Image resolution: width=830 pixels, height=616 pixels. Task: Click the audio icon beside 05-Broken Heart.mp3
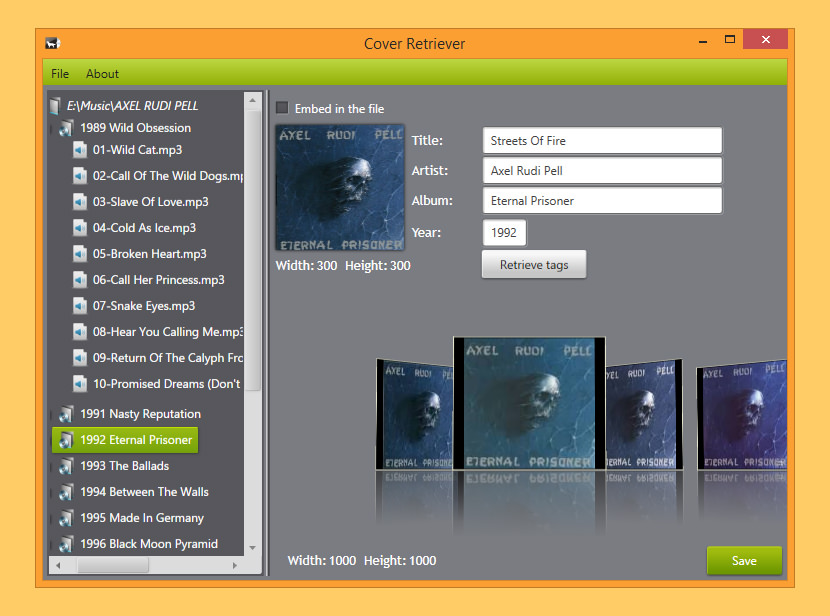[x=79, y=253]
